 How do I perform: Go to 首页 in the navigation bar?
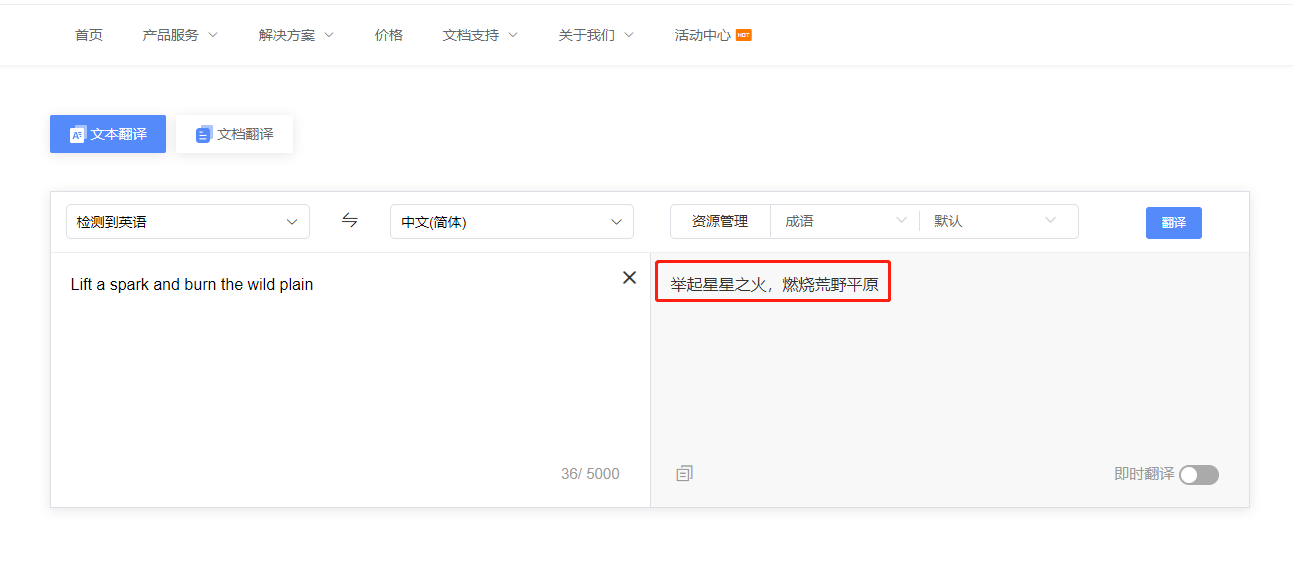tap(89, 35)
